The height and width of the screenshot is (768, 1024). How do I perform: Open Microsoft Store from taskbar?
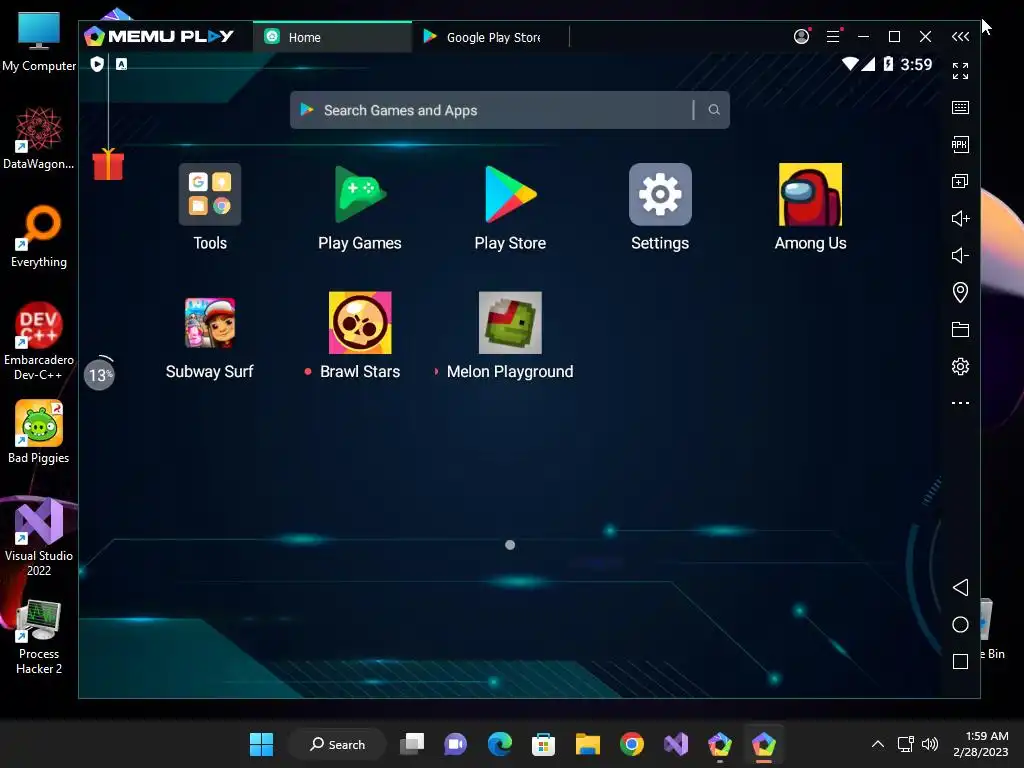pos(543,744)
